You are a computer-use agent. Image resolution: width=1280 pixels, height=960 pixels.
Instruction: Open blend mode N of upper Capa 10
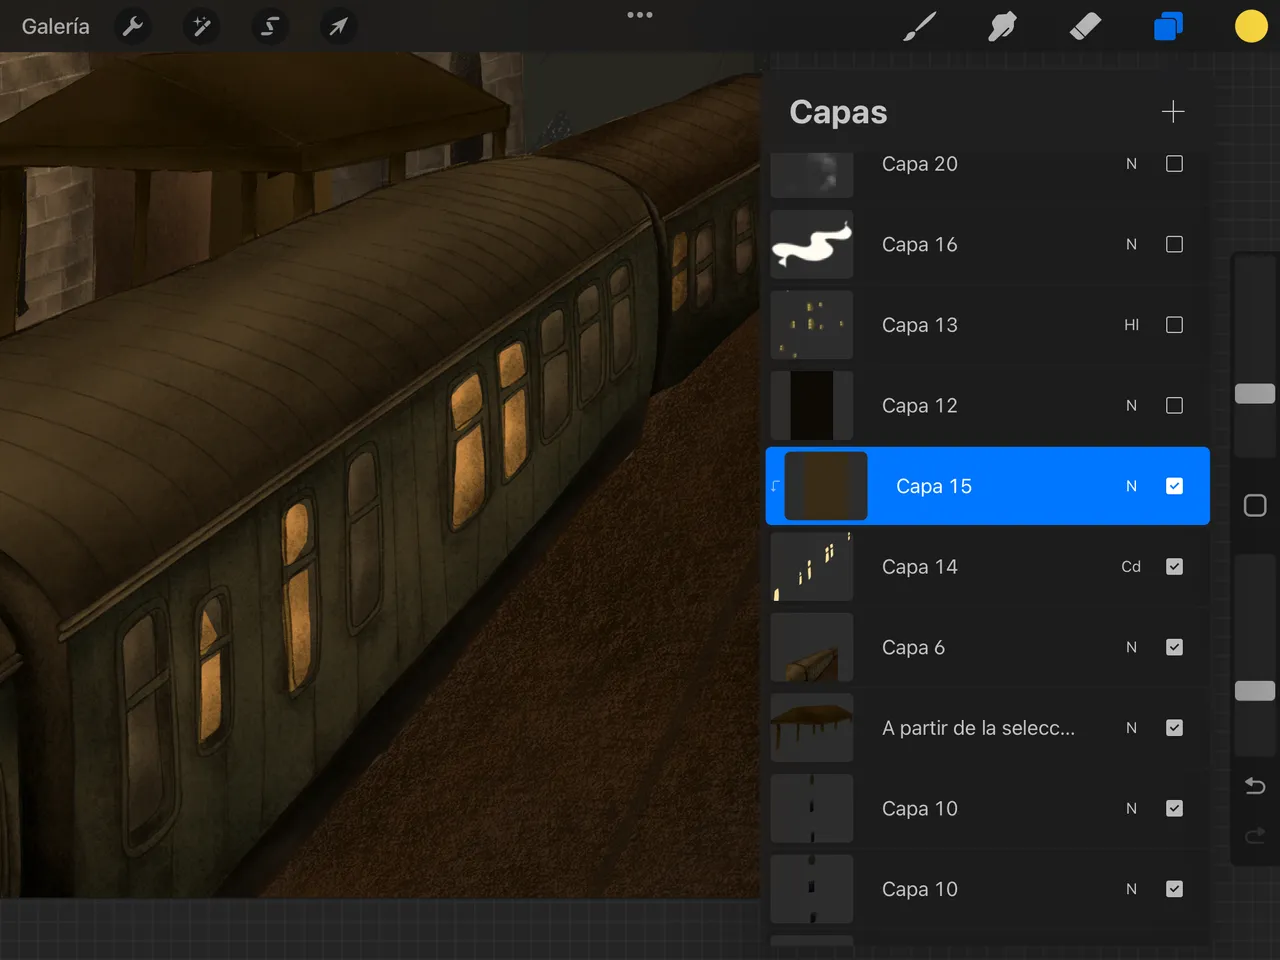tap(1131, 808)
